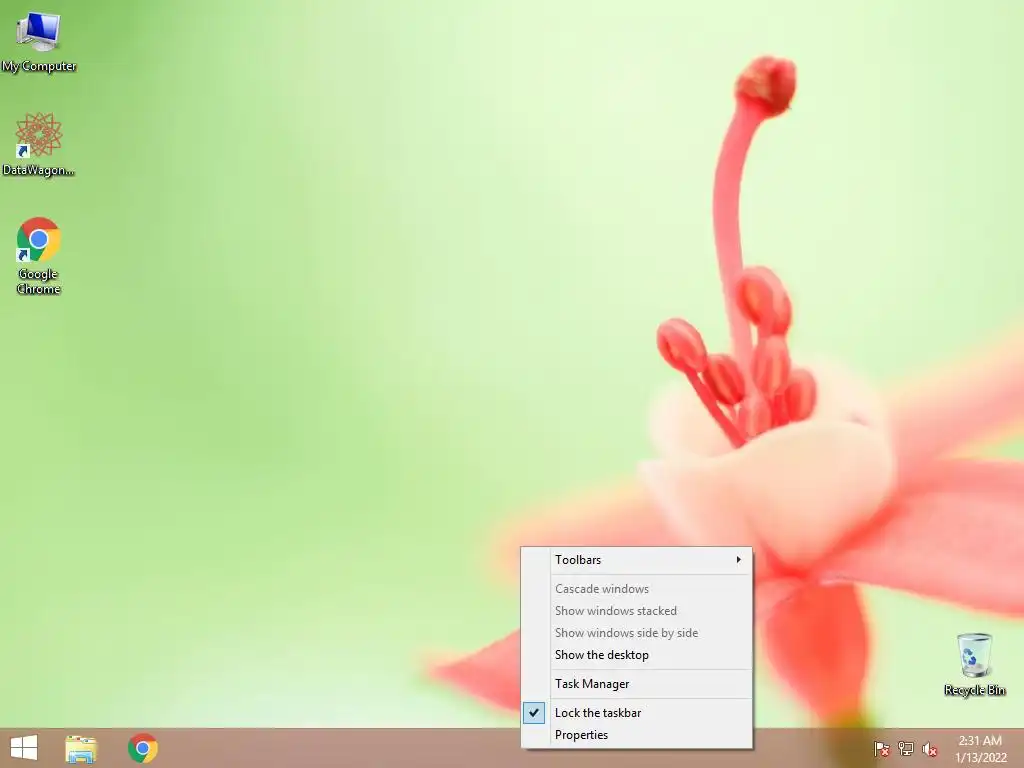1024x768 pixels.
Task: Open the network status tray icon
Action: coord(905,749)
